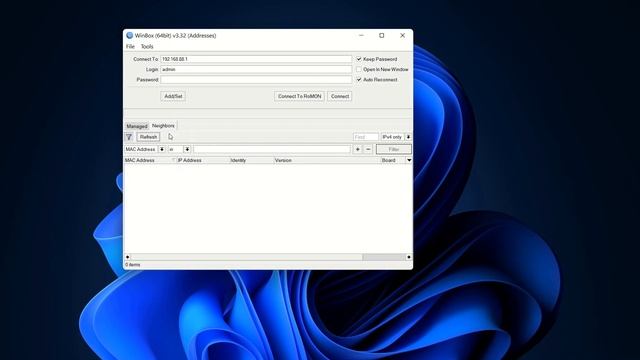Click the WinBox globe title icon
The image size is (640, 360).
click(129, 36)
